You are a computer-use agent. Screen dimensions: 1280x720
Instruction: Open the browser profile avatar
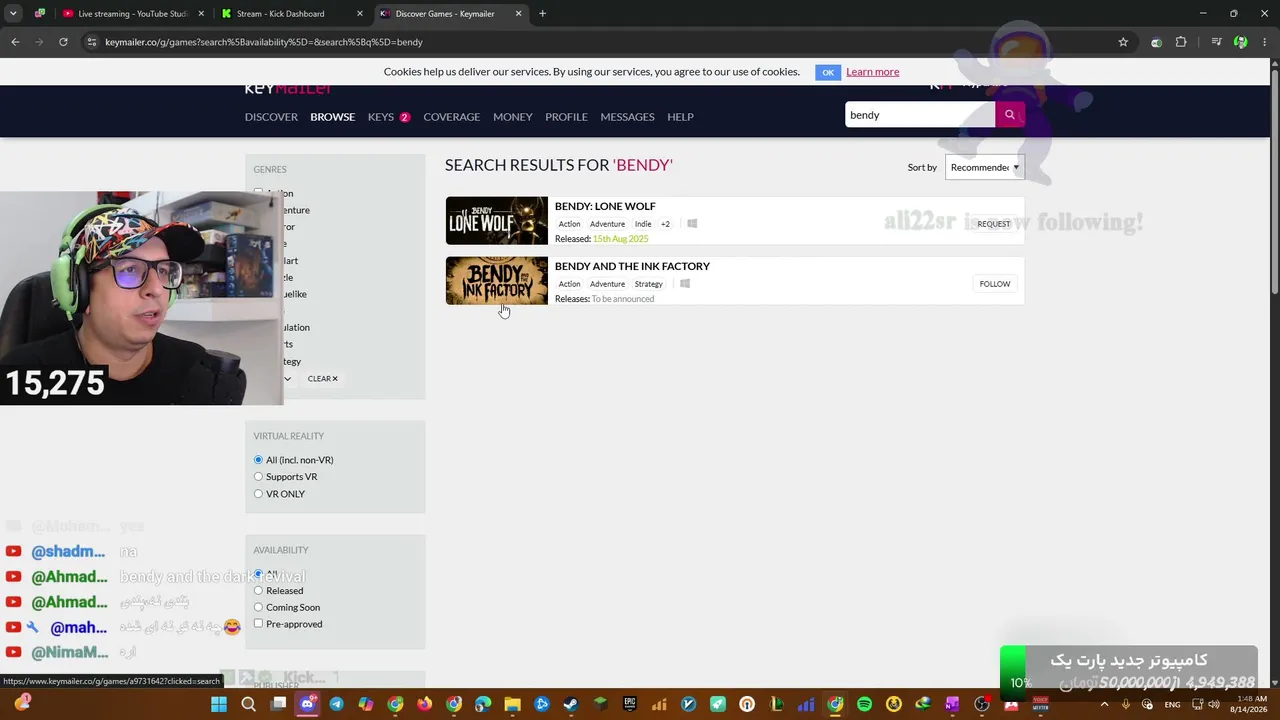point(1240,42)
